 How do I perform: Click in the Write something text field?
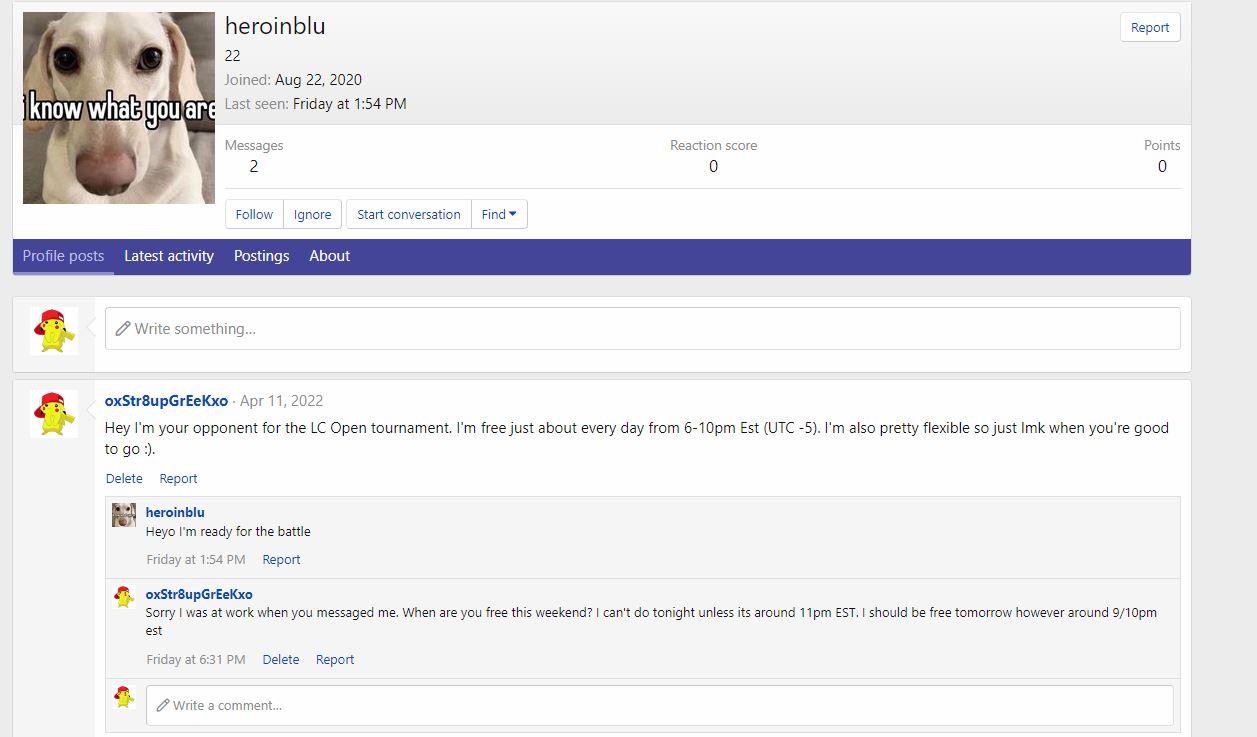(642, 328)
